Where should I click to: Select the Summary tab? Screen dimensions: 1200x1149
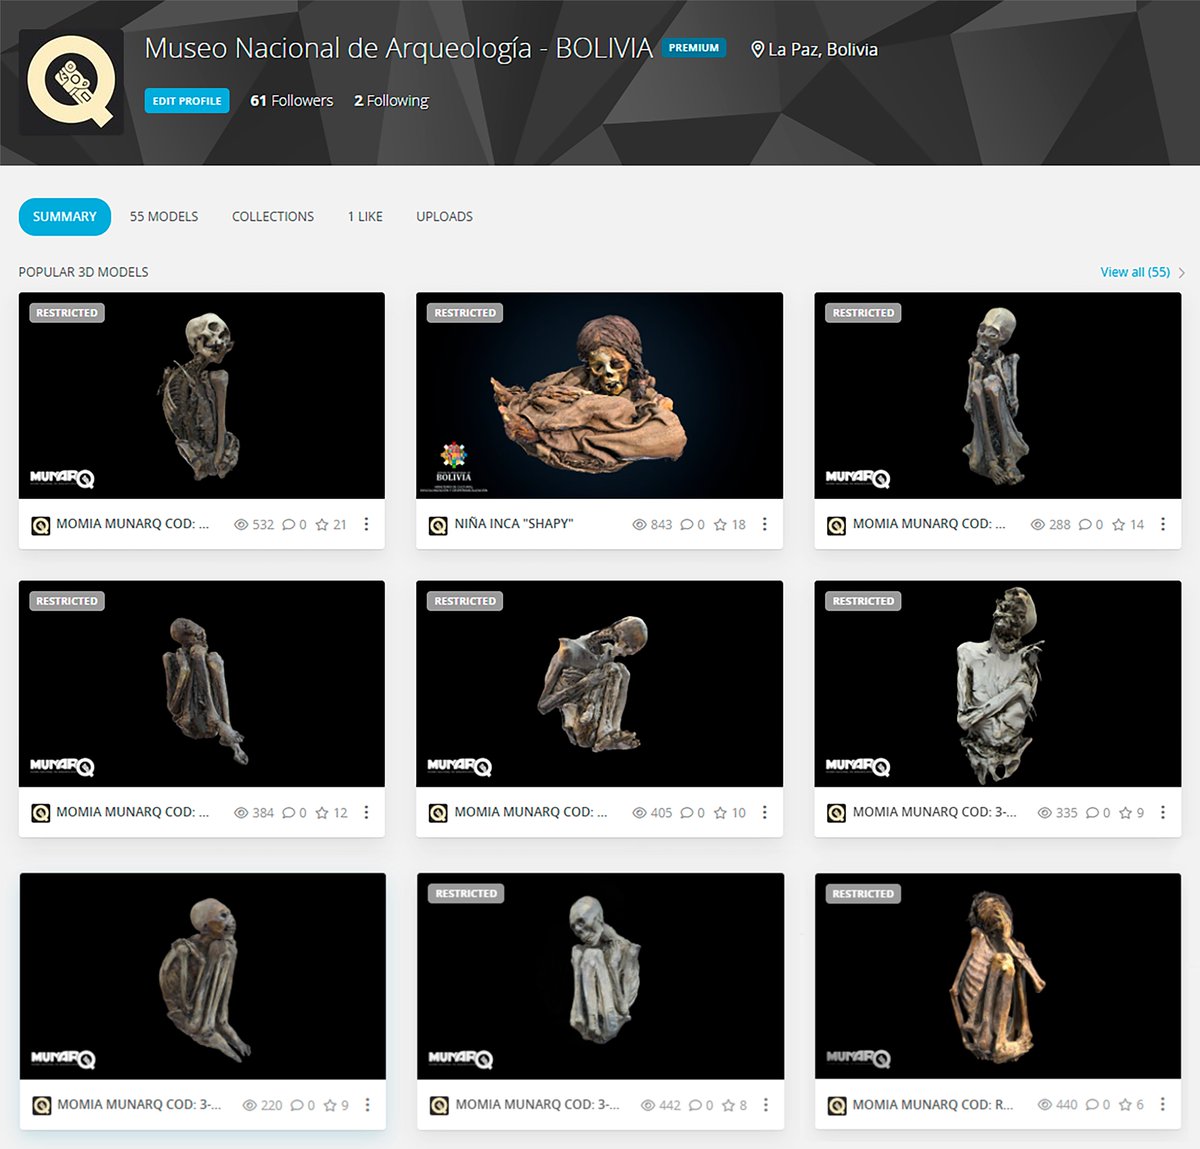pos(65,217)
